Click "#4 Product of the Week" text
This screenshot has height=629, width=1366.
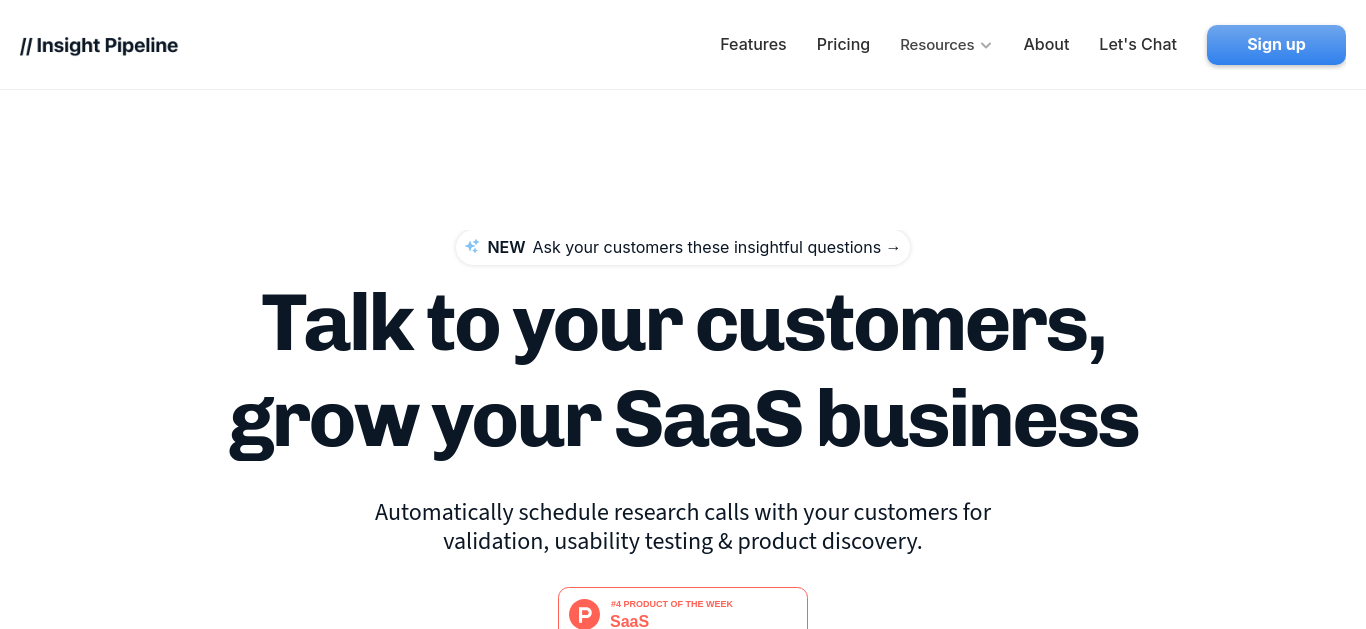672,604
